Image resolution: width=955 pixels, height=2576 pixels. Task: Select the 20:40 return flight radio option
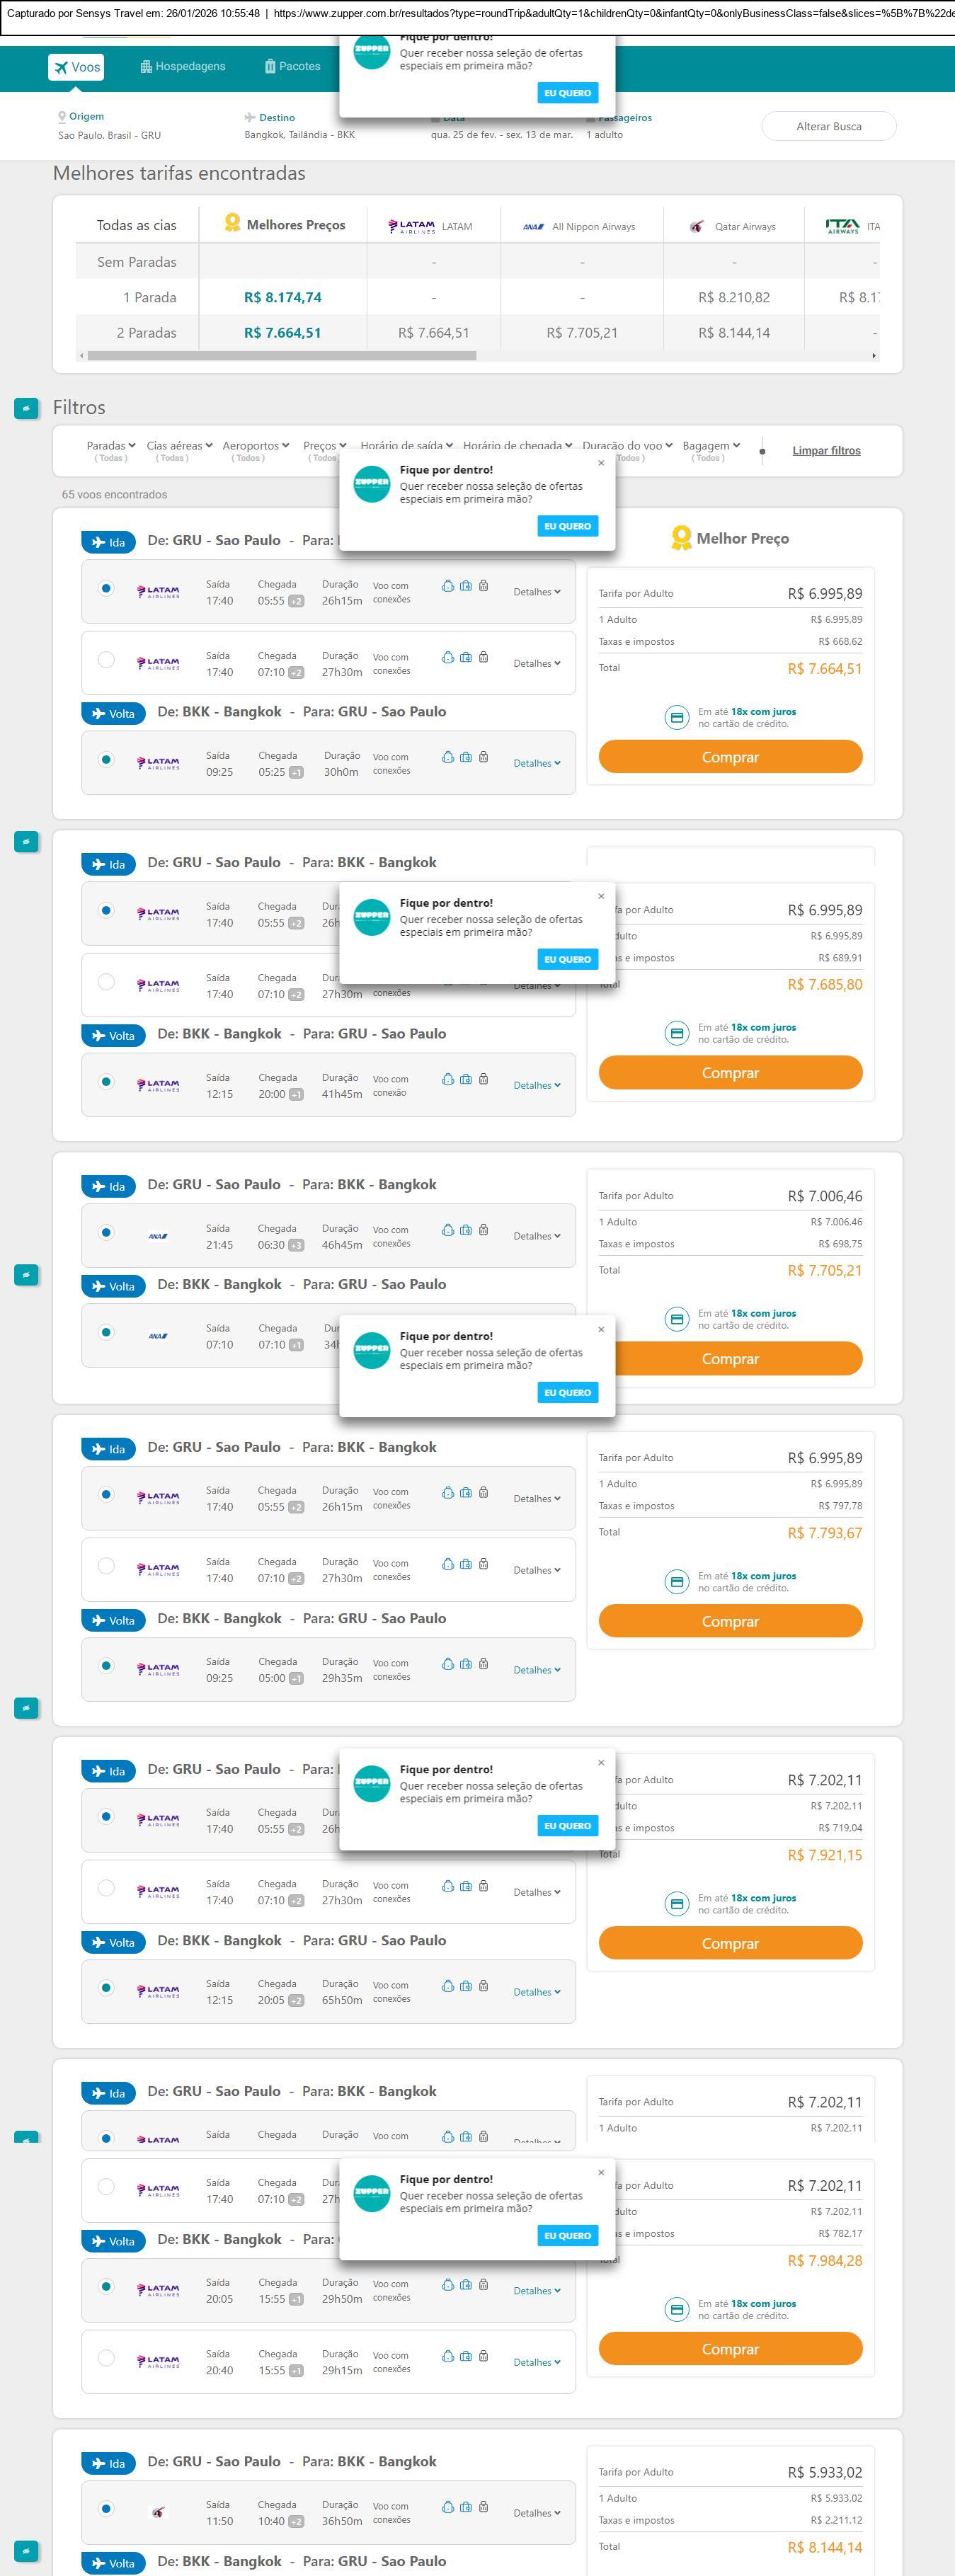(x=106, y=2358)
